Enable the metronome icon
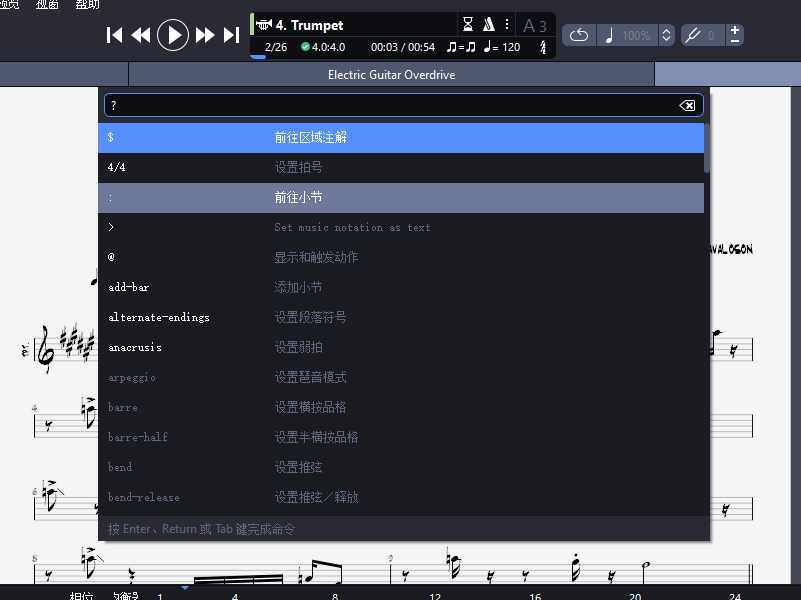This screenshot has width=801, height=600. click(x=488, y=22)
